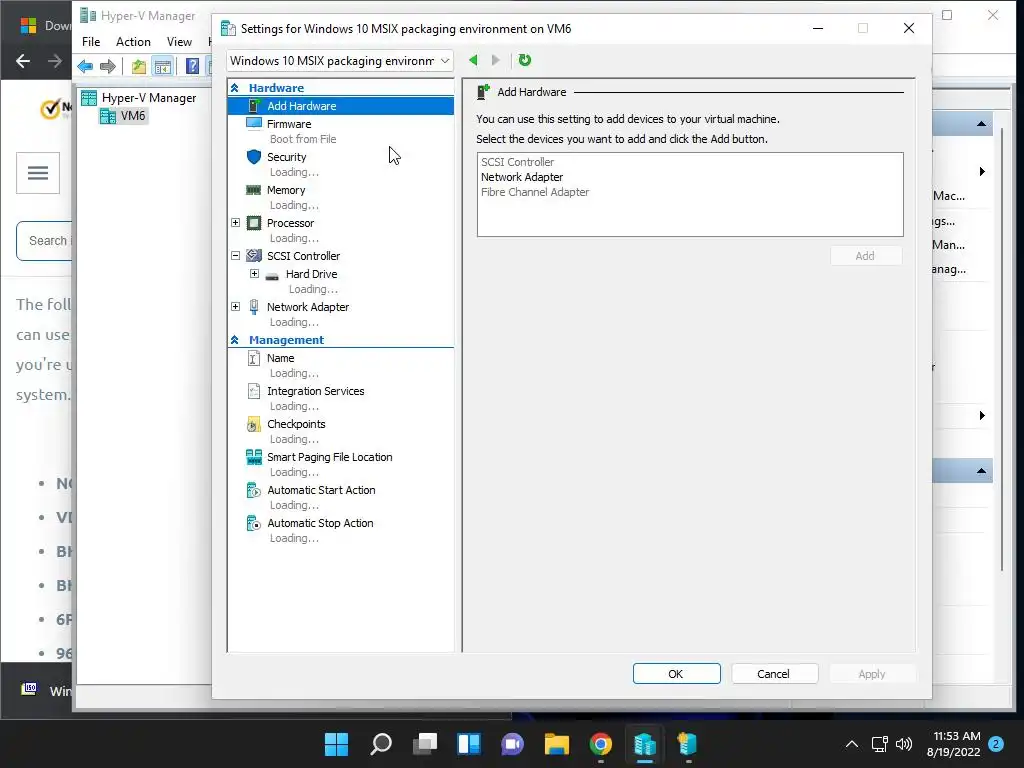Screen dimensions: 1024x768
Task: Select the Memory settings item
Action: tap(285, 190)
